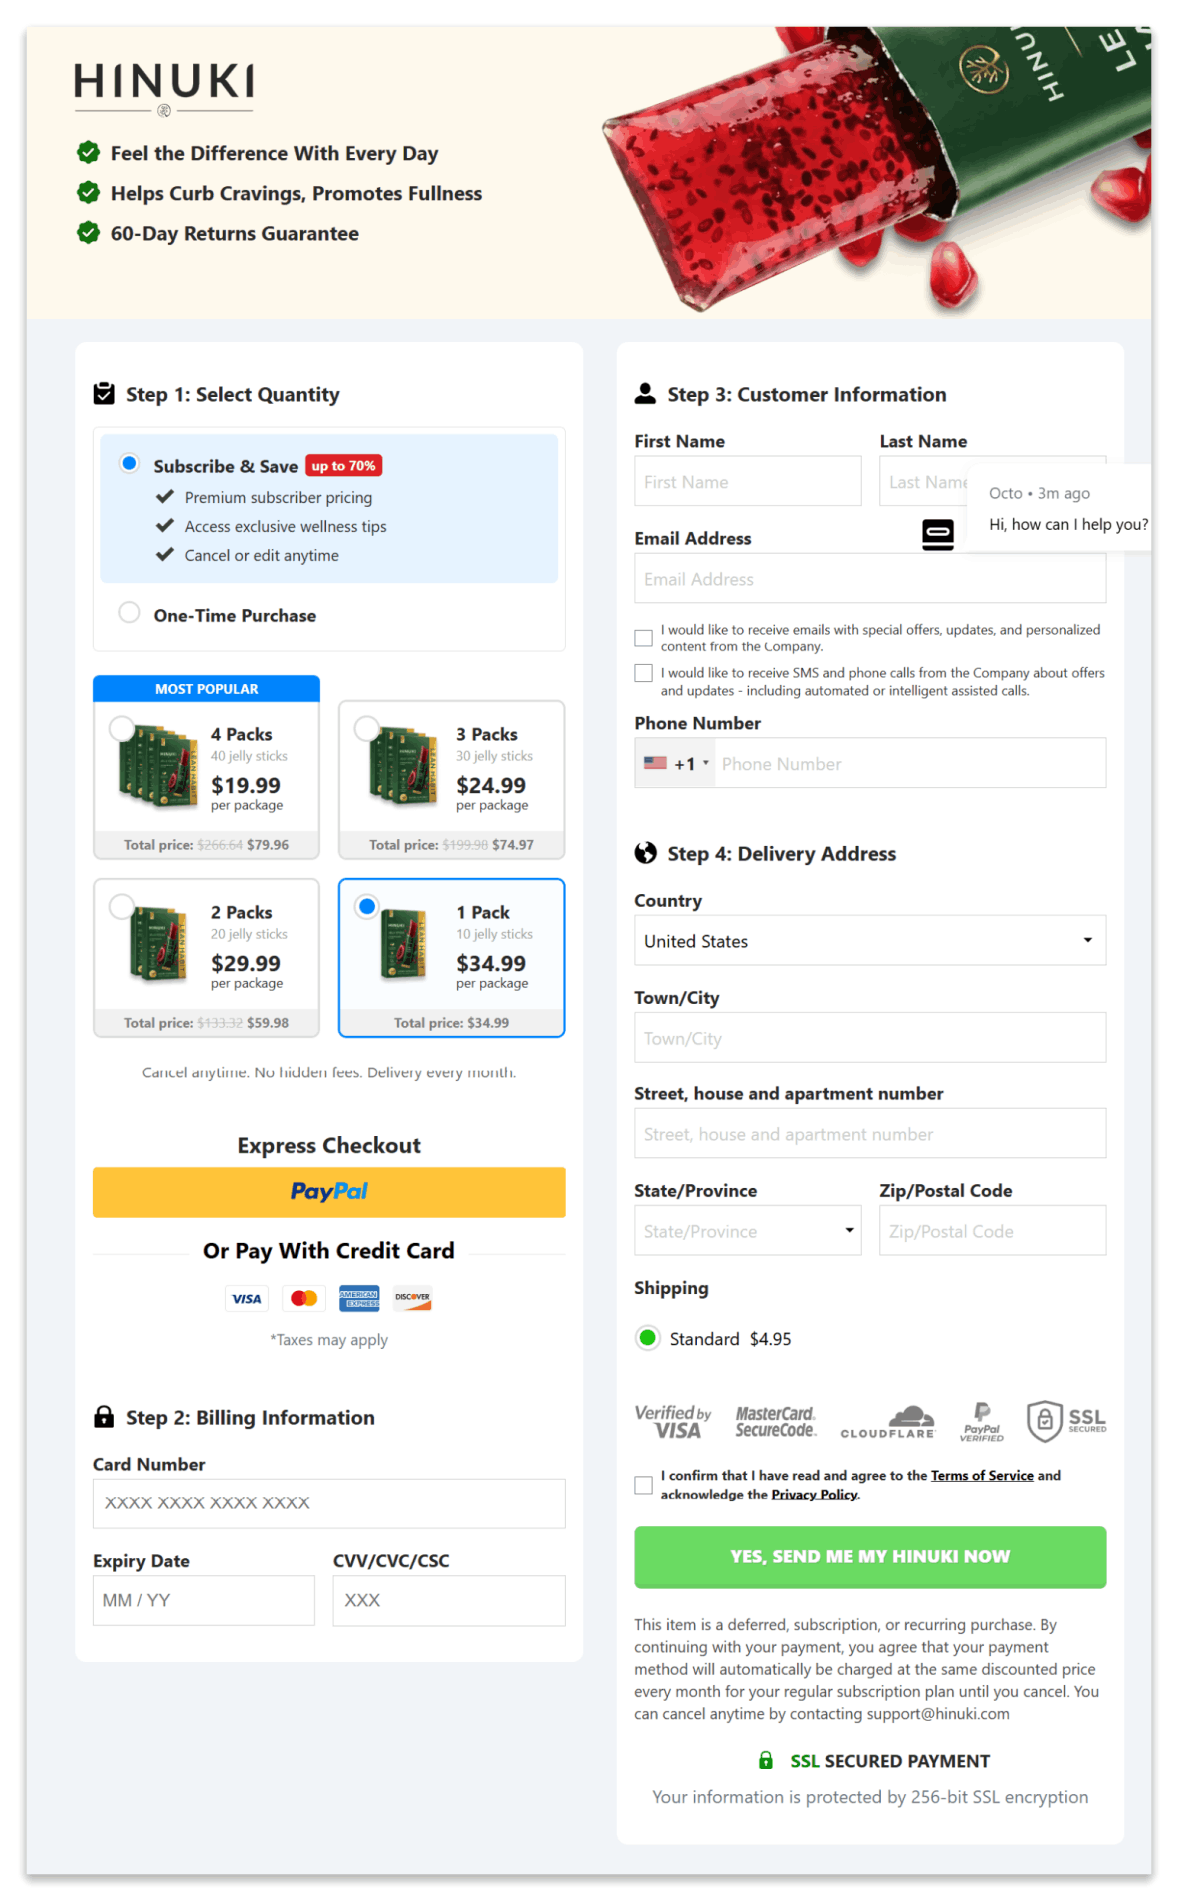Click the Total price: $34.99 text
1178x1901 pixels.
(451, 1022)
